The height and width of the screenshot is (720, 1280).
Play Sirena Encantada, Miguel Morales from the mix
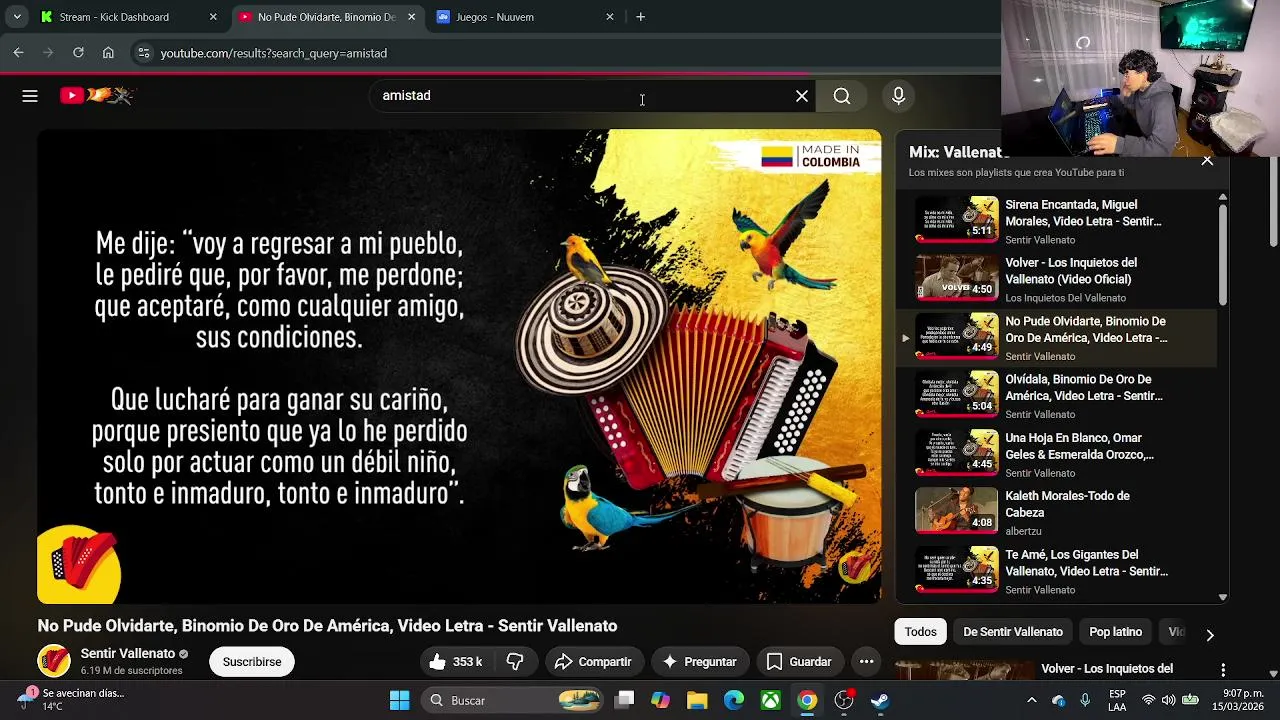1056,221
